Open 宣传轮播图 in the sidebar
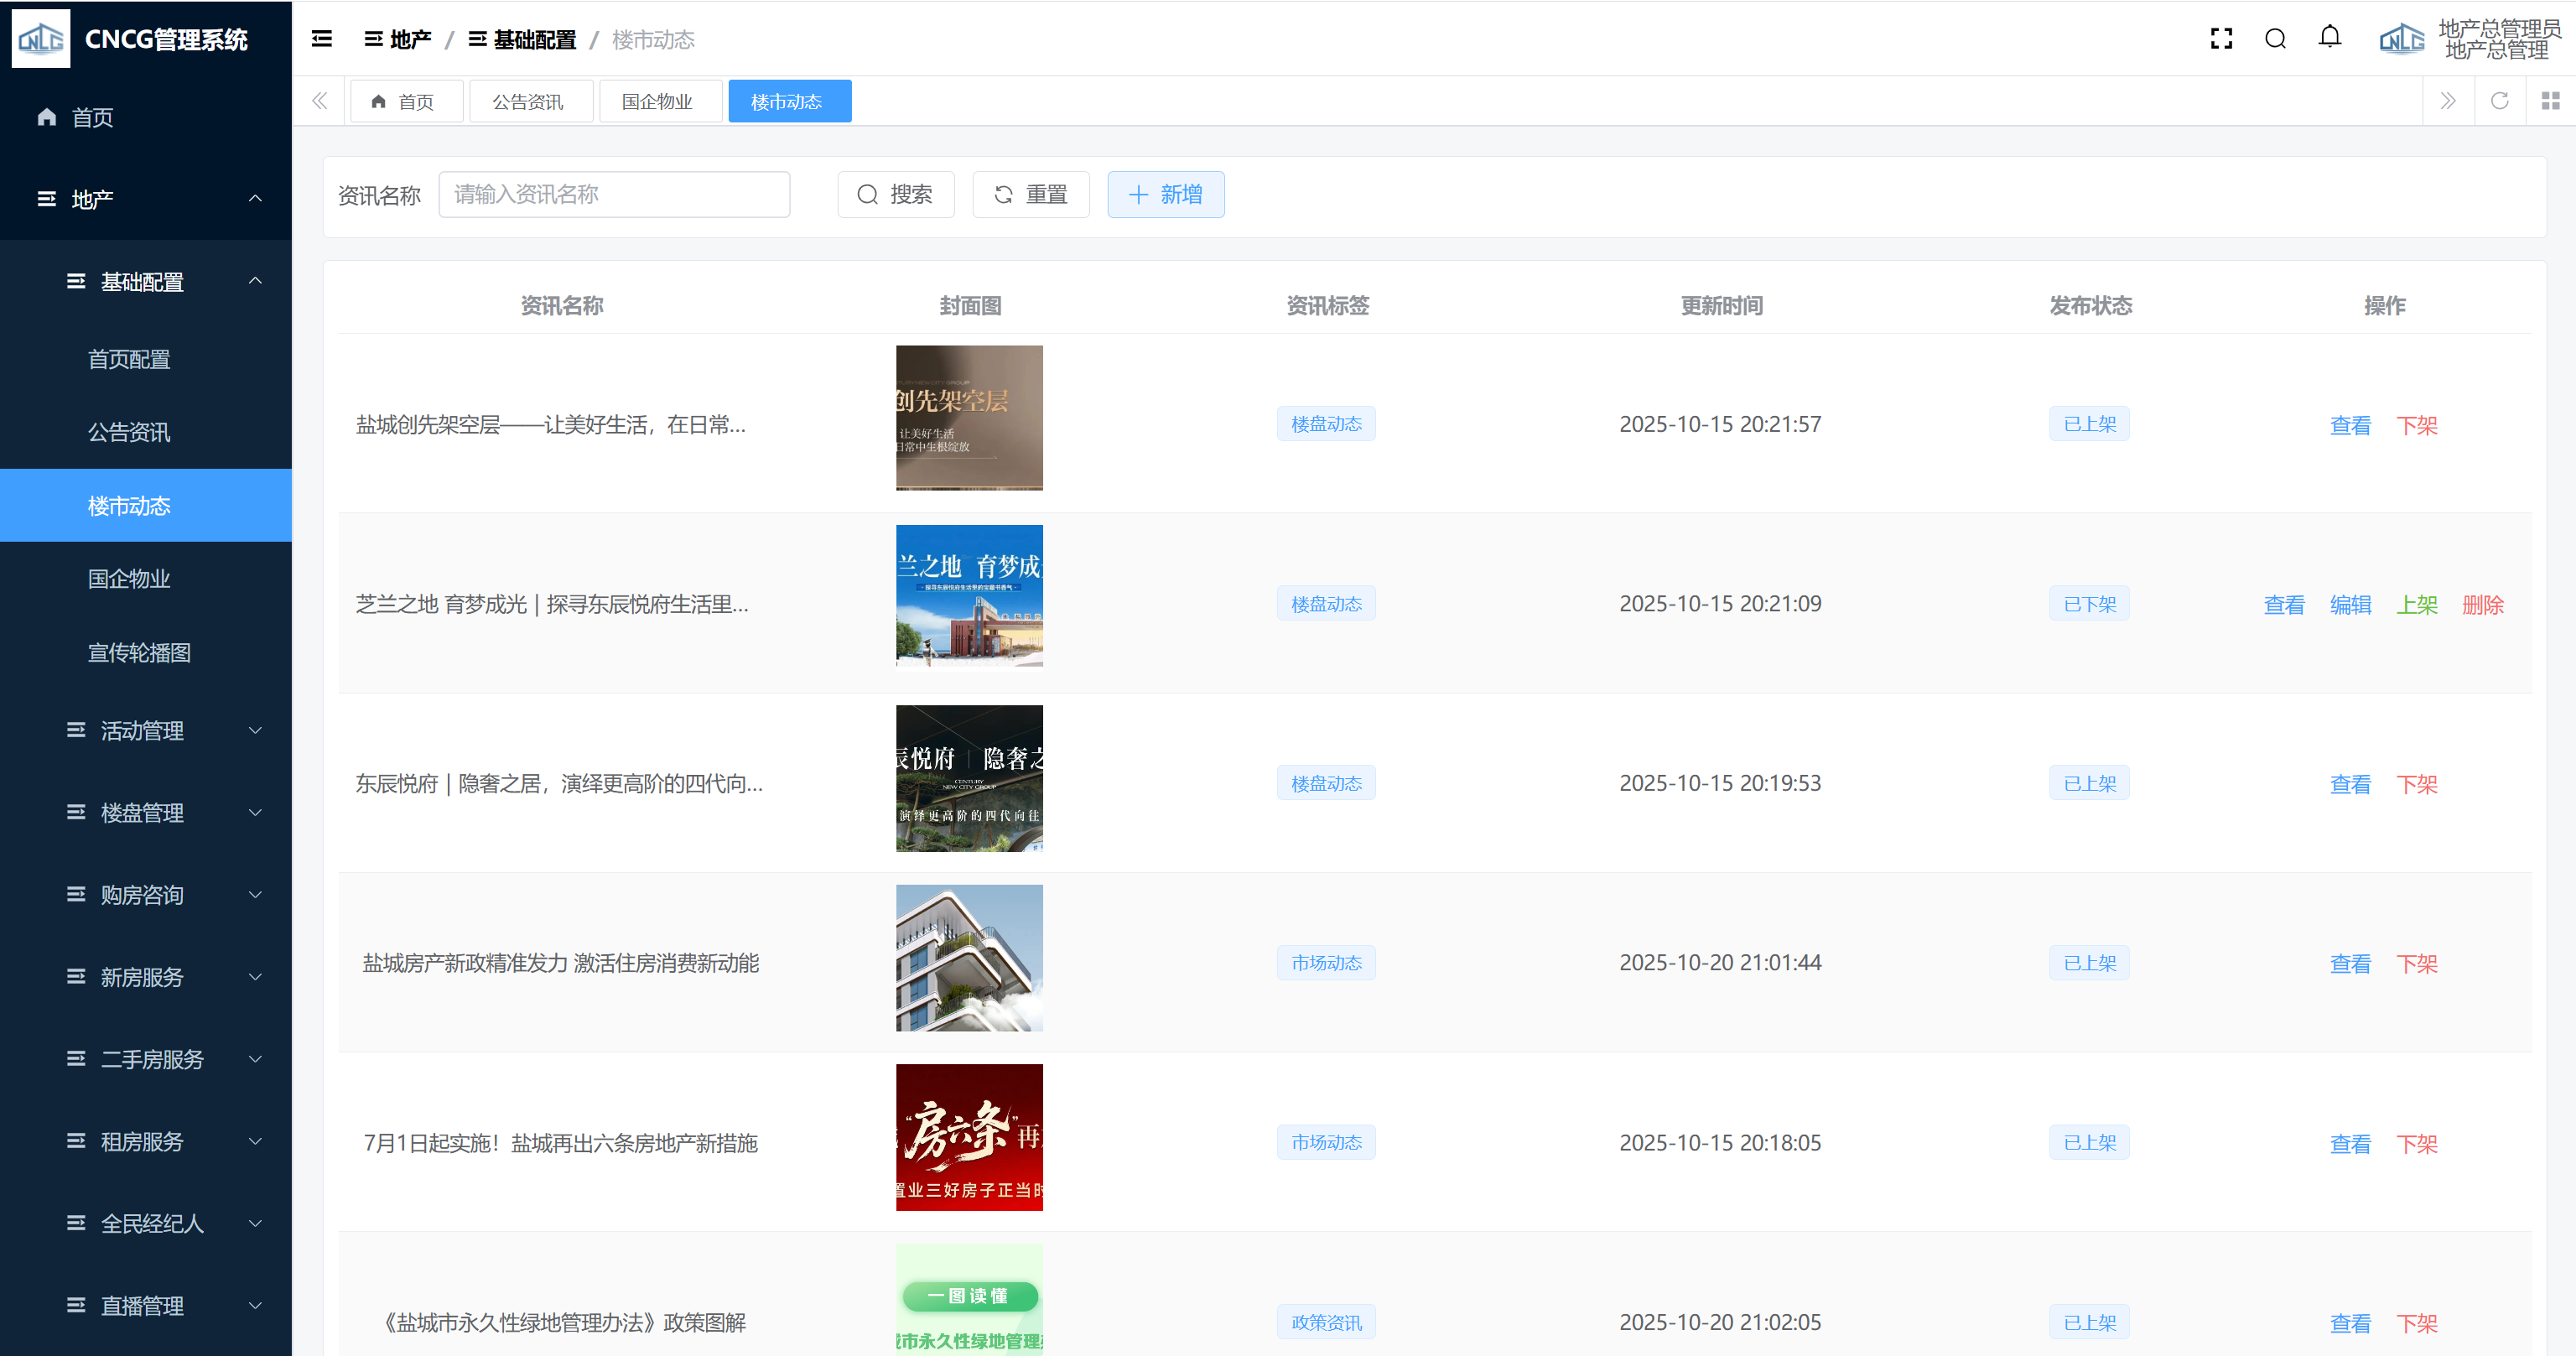Image resolution: width=2576 pixels, height=1356 pixels. click(139, 653)
